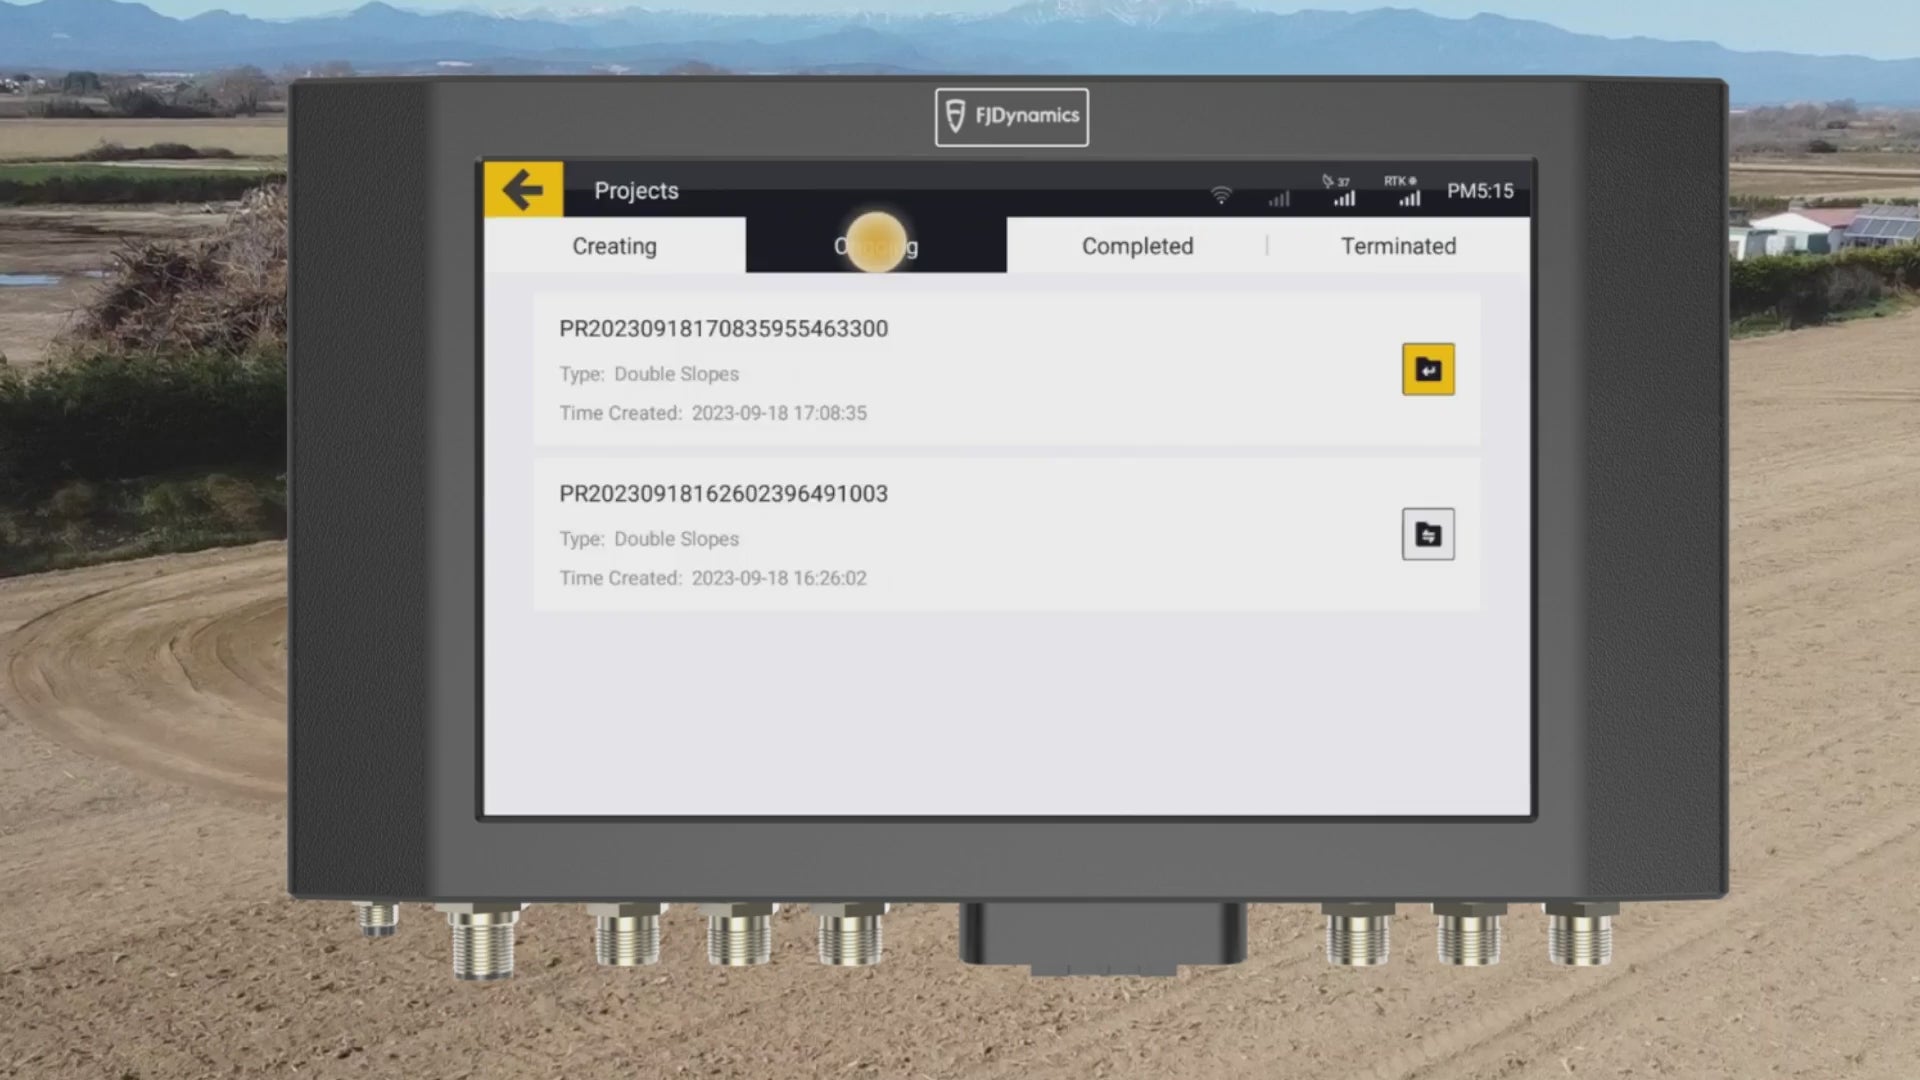The height and width of the screenshot is (1080, 1920).
Task: Go to the Terminated tab
Action: pyautogui.click(x=1398, y=246)
